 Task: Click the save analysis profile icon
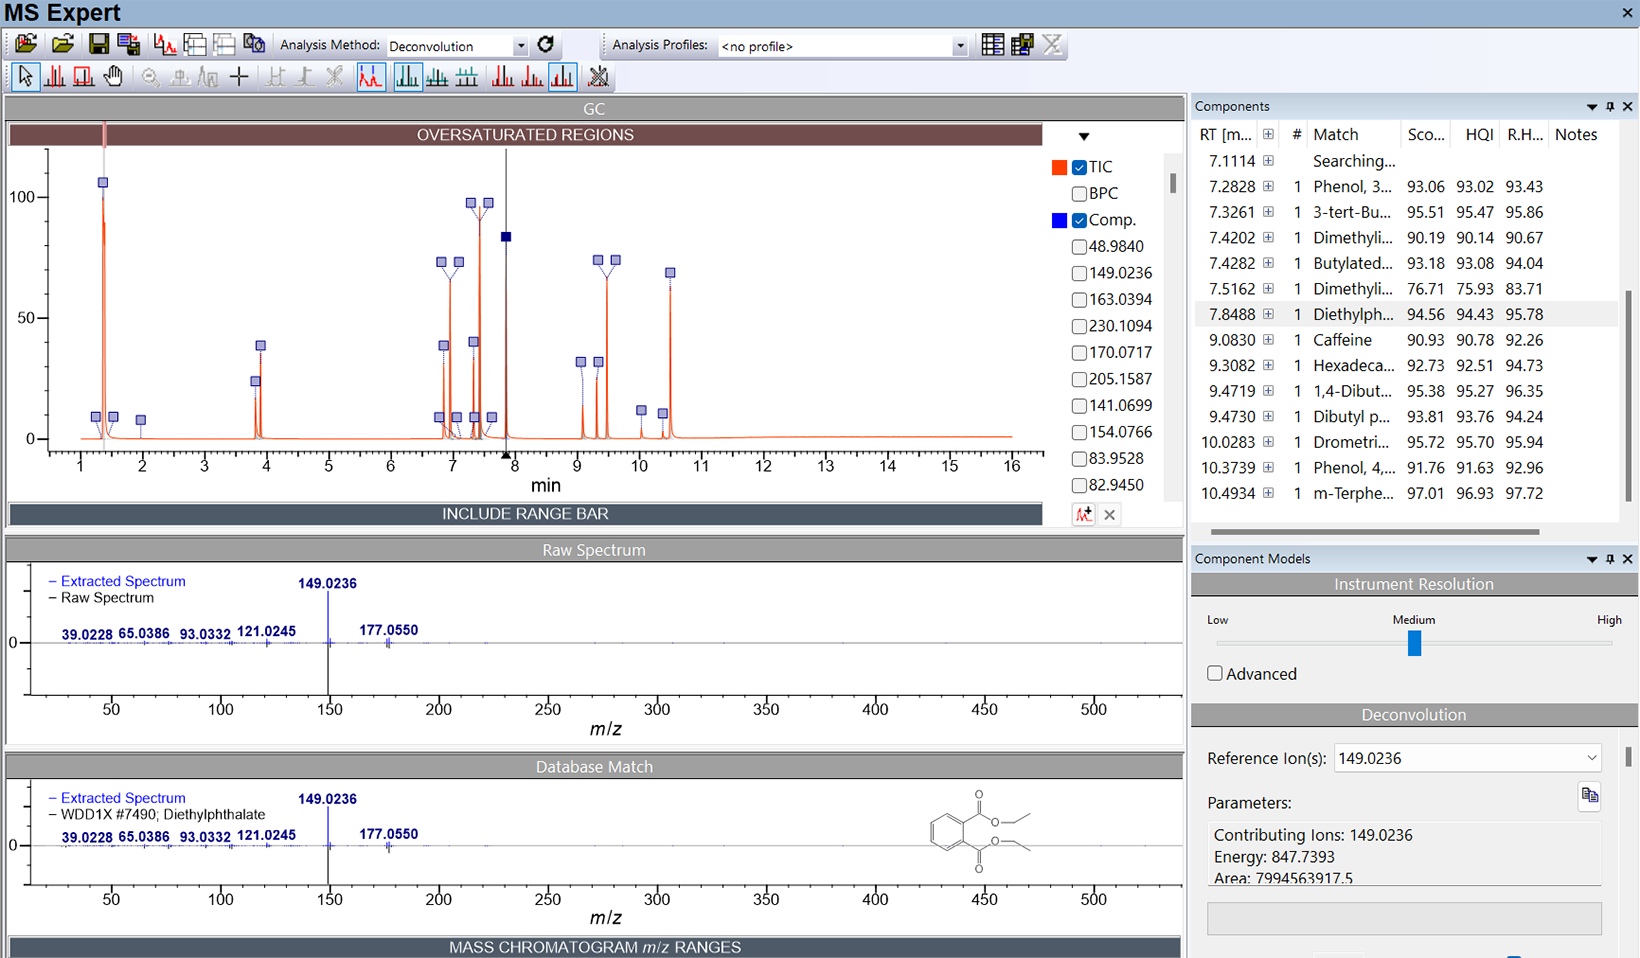pyautogui.click(x=1022, y=45)
